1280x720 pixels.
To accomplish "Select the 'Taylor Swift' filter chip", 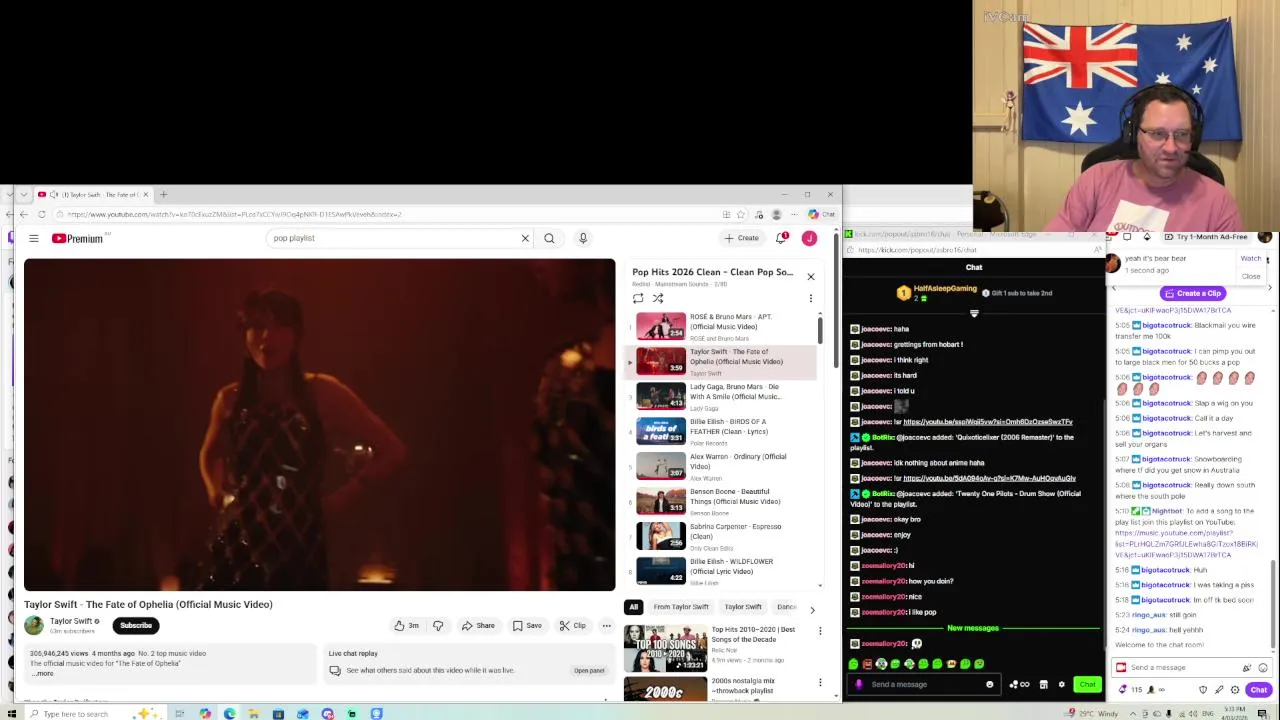I will pos(743,607).
